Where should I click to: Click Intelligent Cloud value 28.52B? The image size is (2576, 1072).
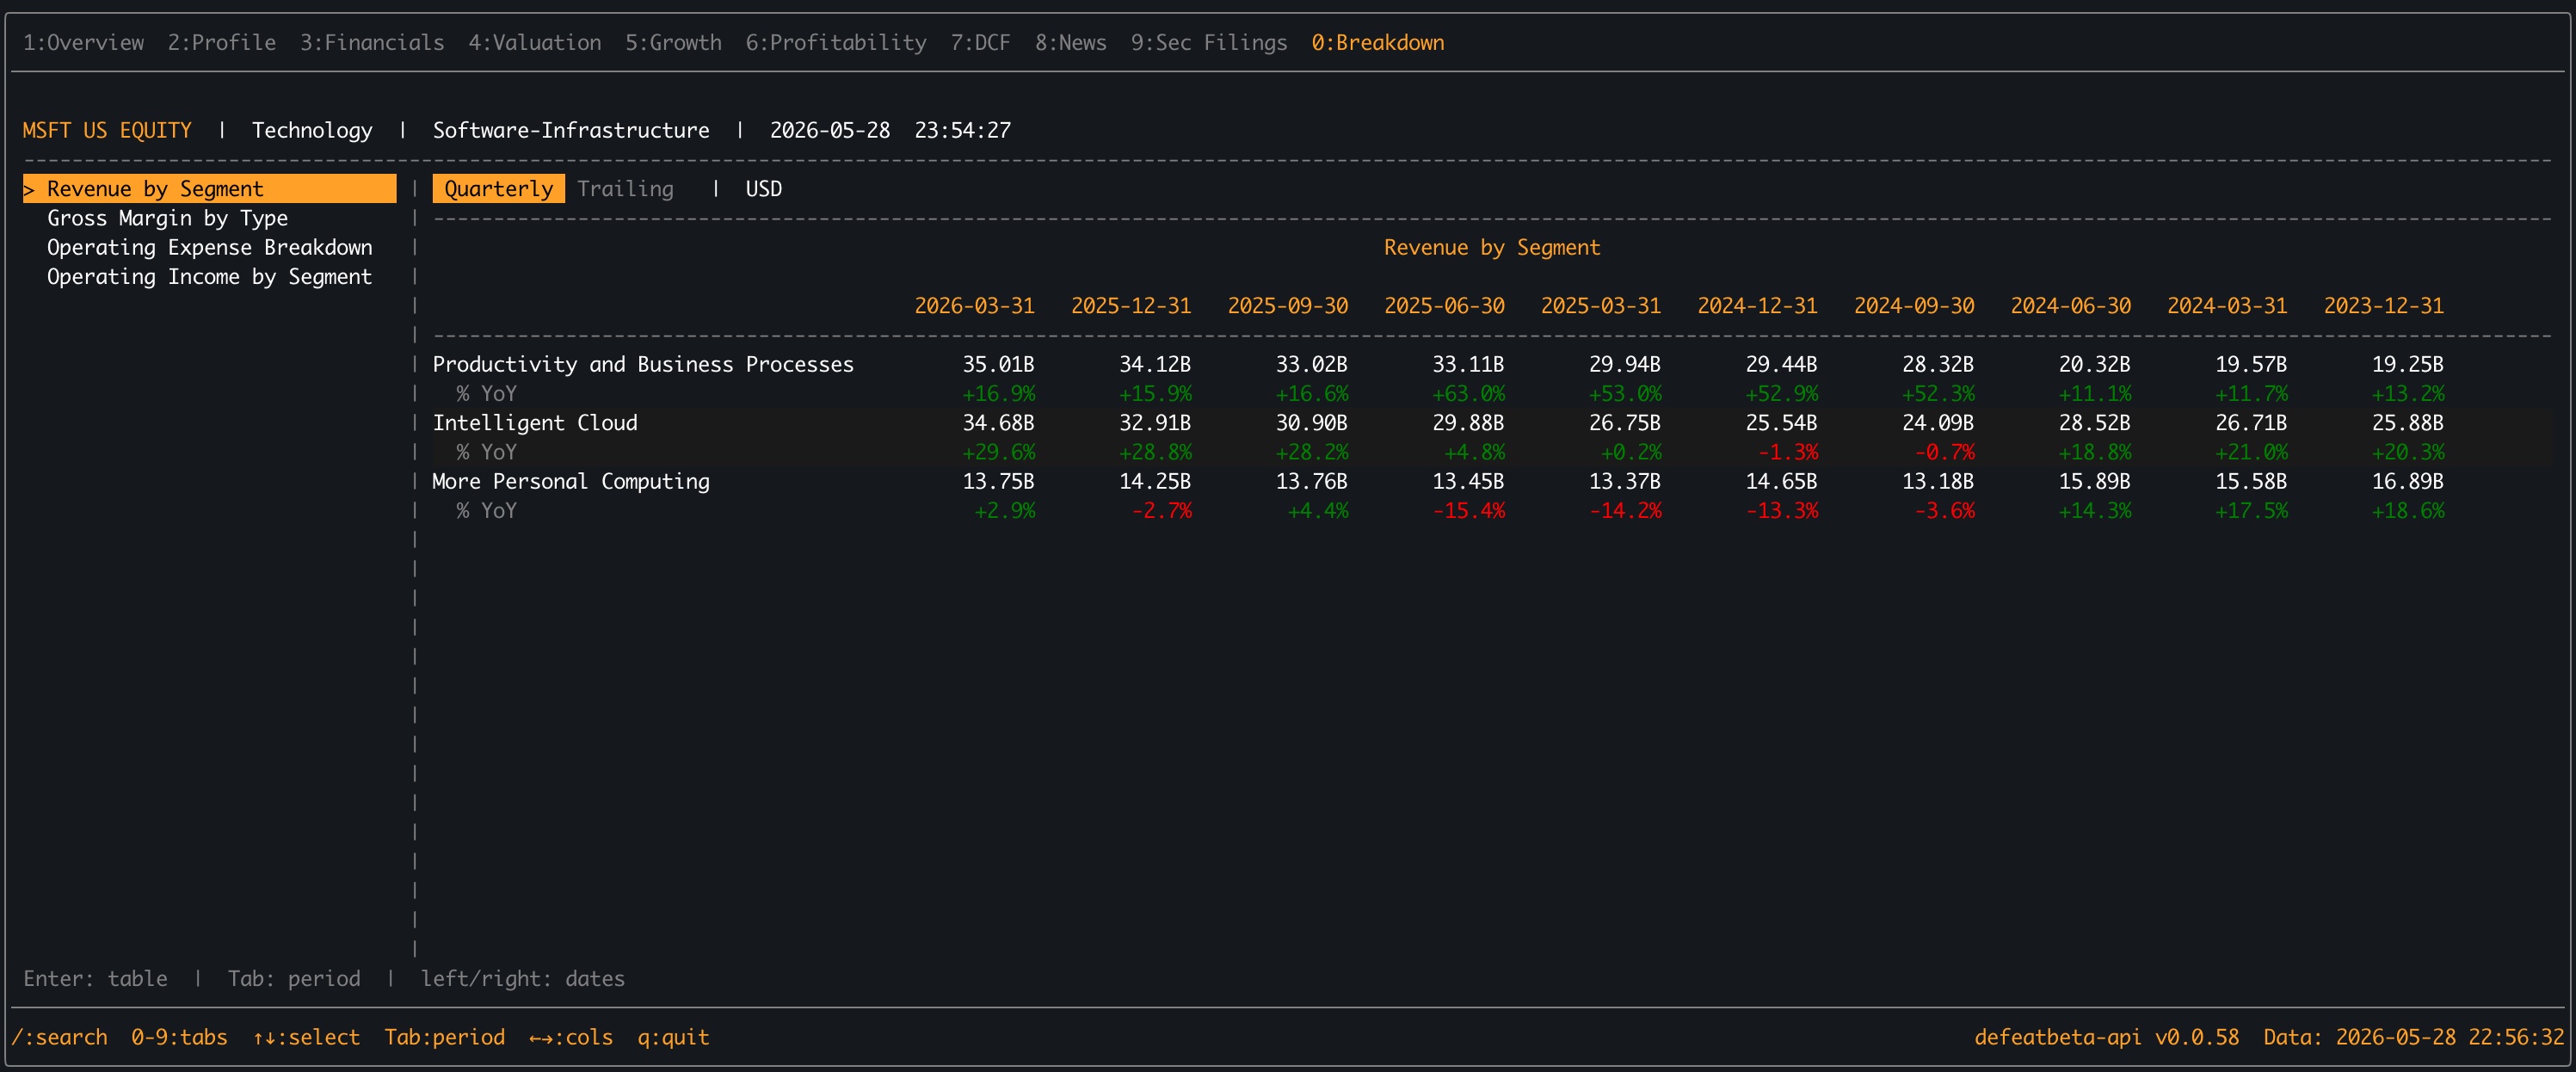[x=2095, y=423]
